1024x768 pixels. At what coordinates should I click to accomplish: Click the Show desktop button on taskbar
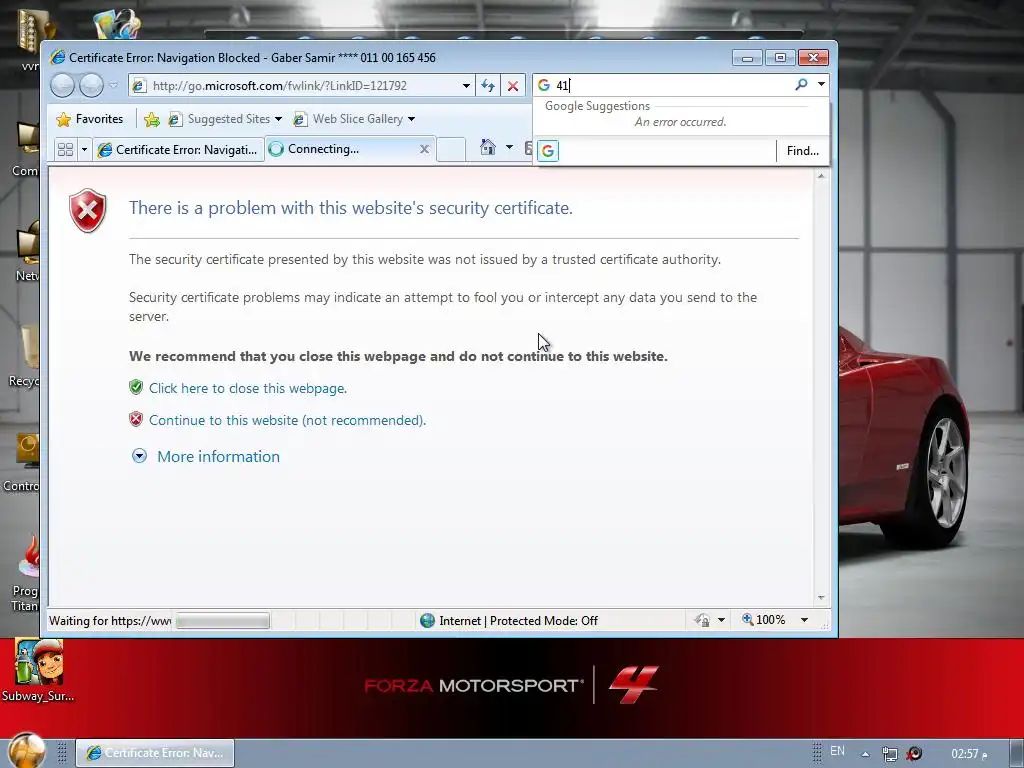1016,754
